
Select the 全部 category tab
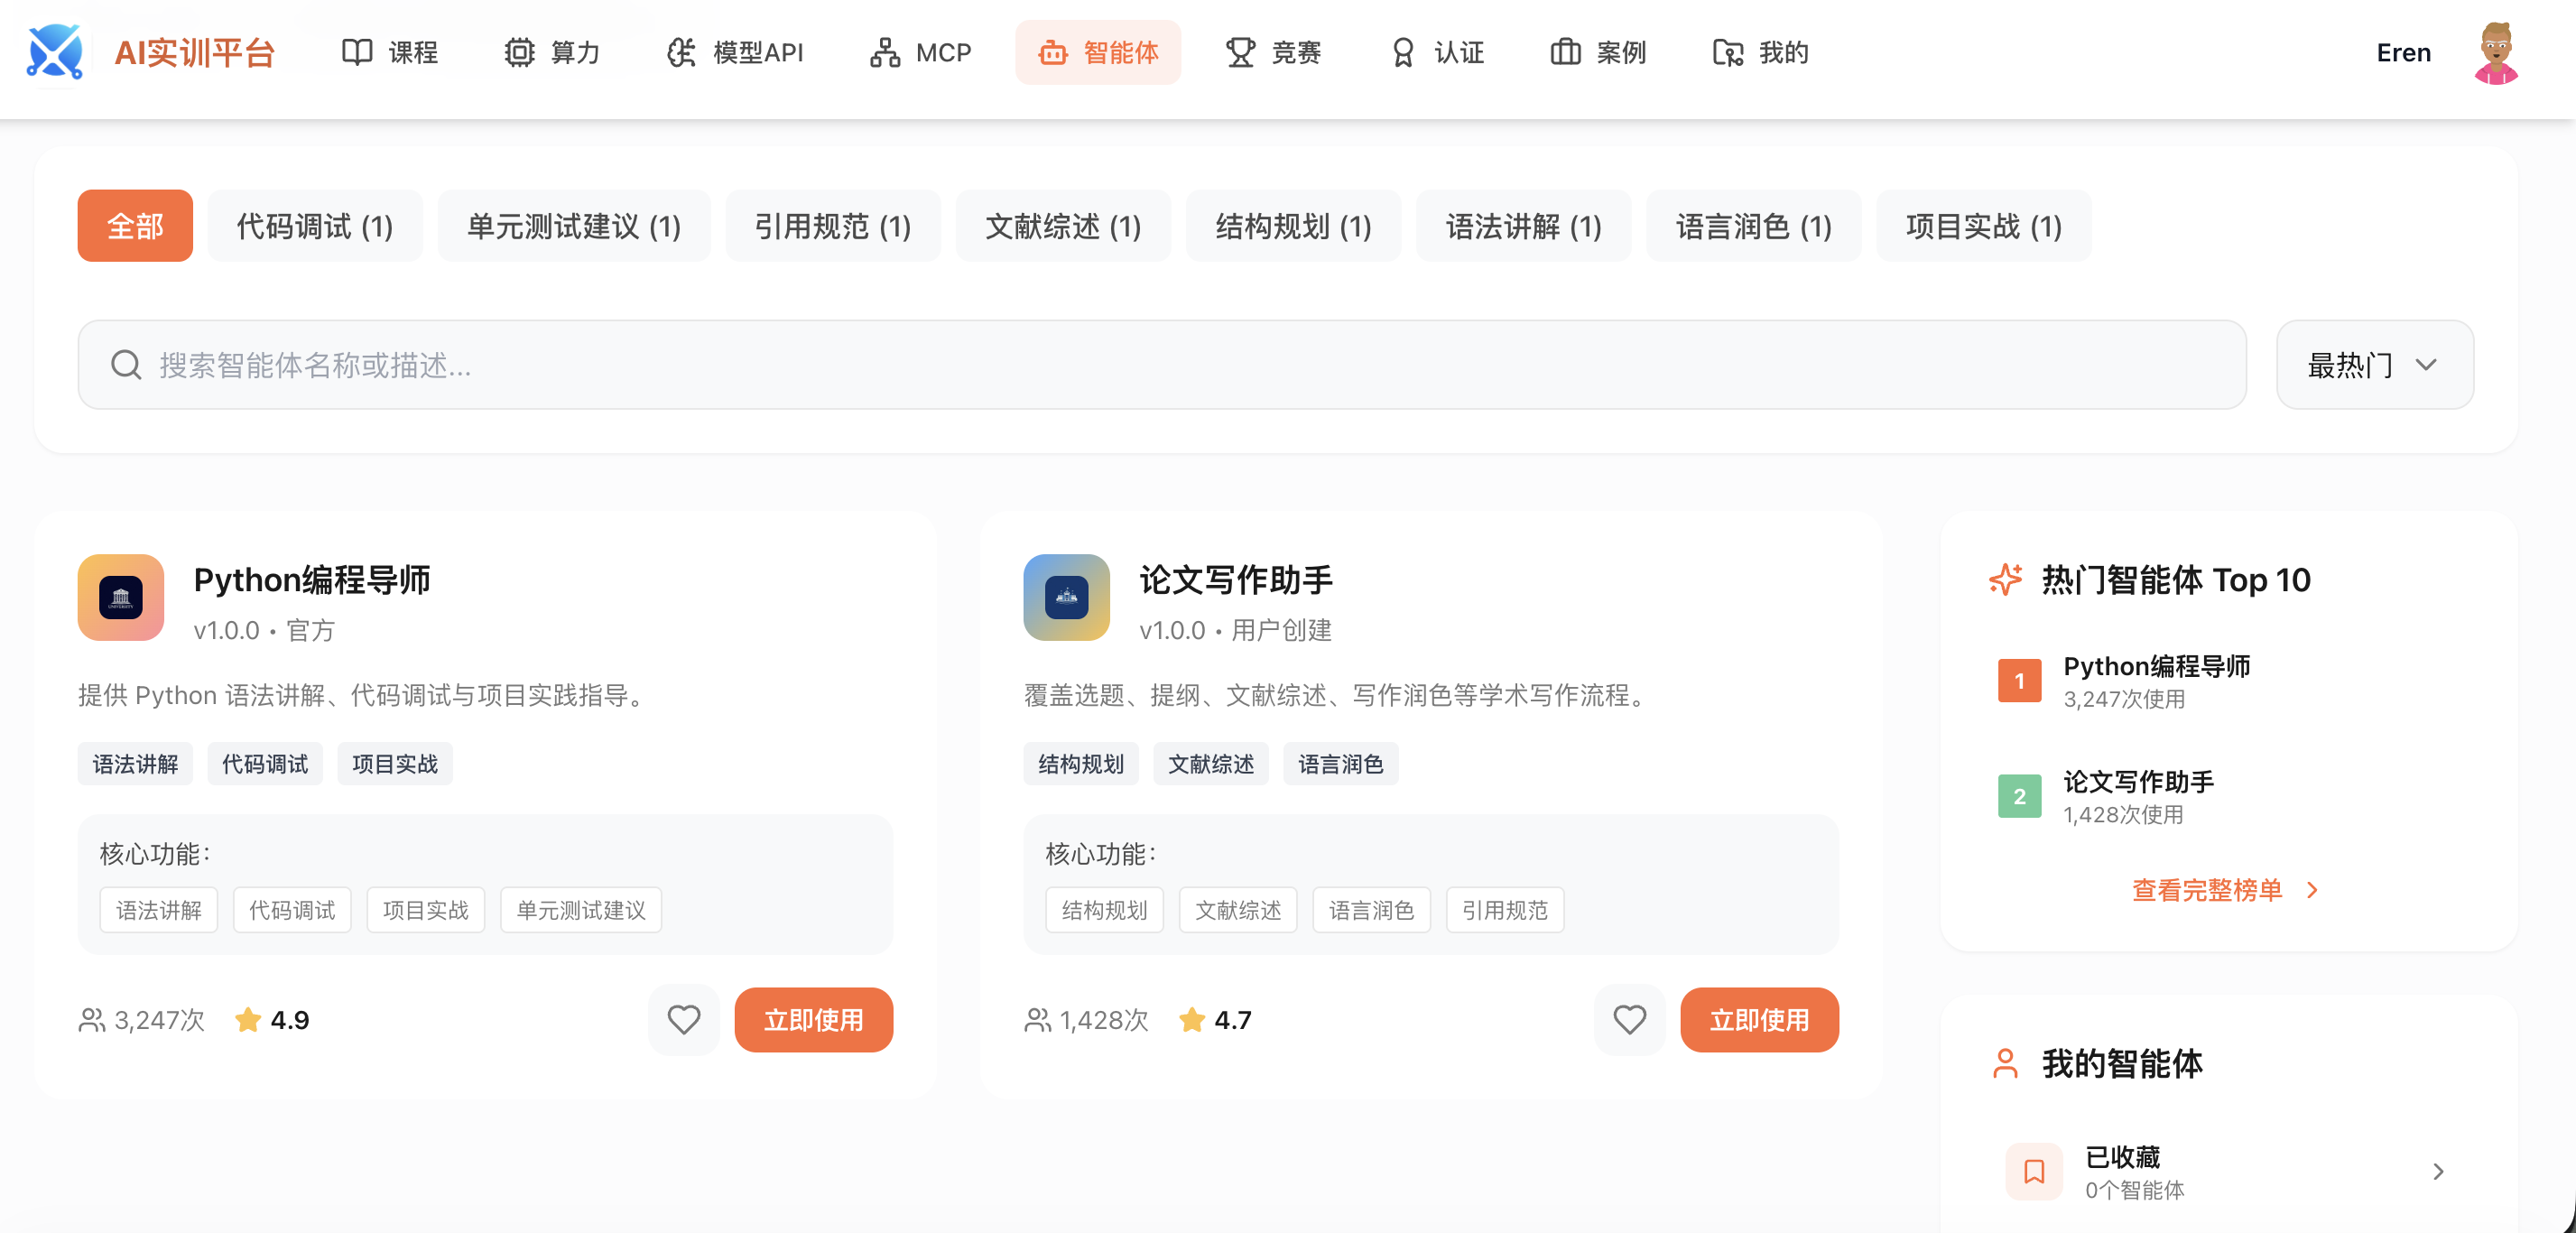134,225
